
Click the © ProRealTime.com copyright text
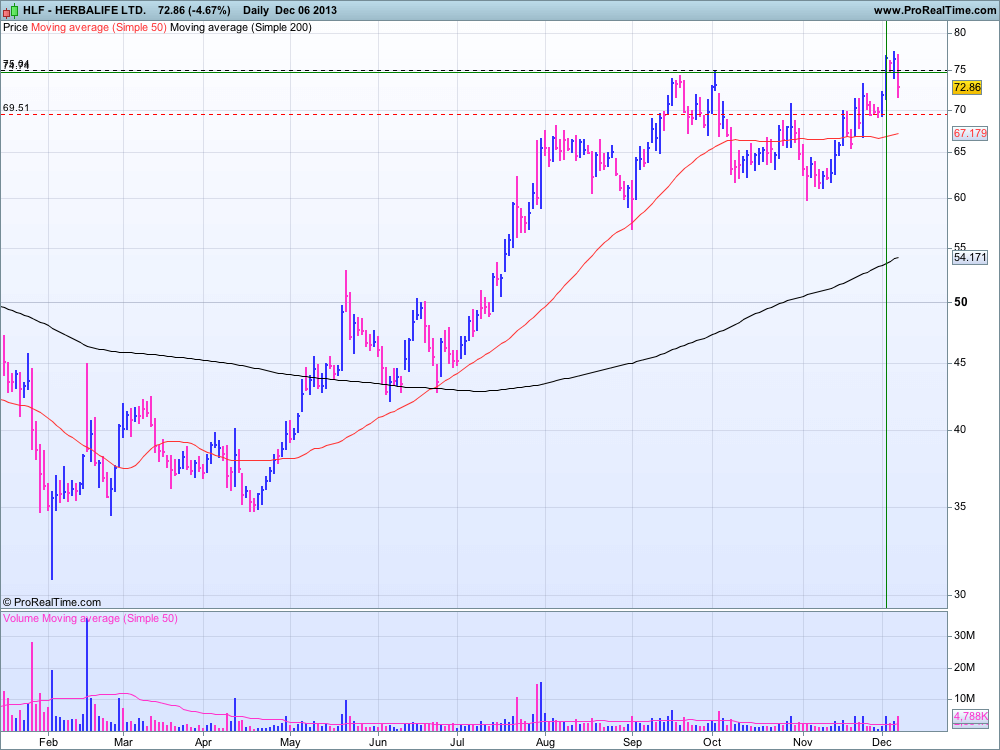[52, 602]
